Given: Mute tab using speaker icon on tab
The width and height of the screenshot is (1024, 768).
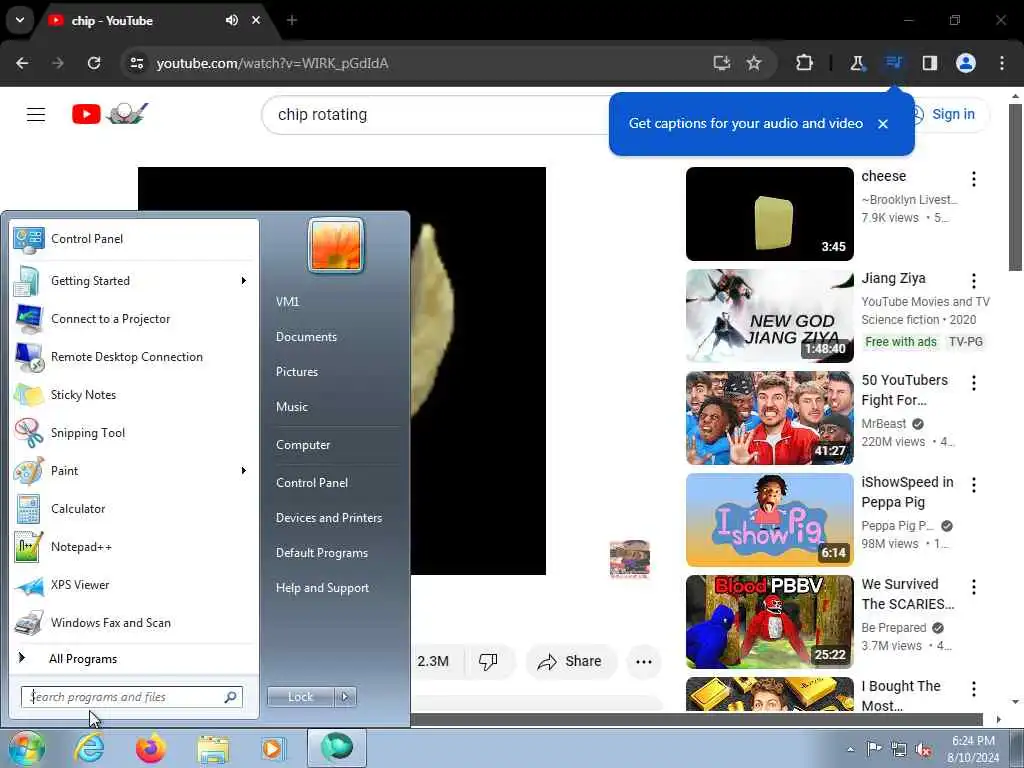Looking at the screenshot, I should [x=232, y=20].
